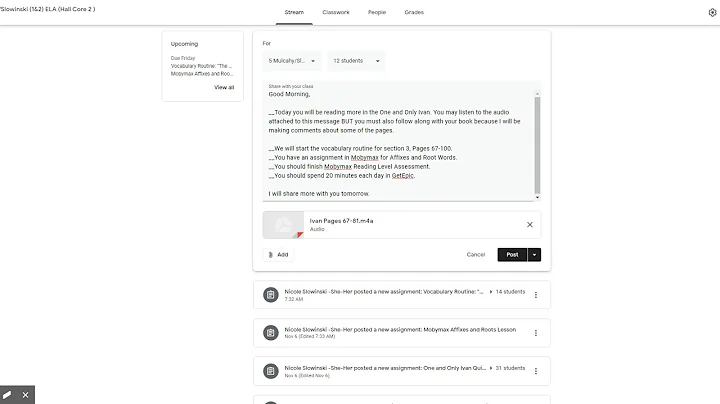Close the bottom-left annotation toolbar

click(26, 395)
